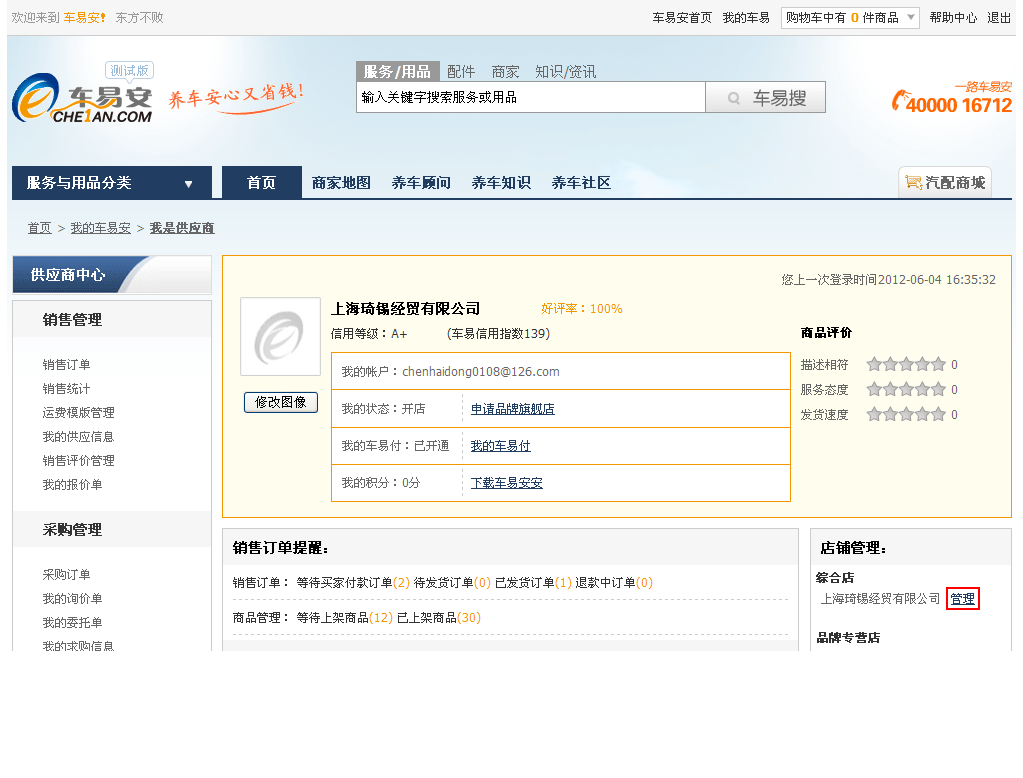Open 养车顾问 in the navigation bar

tap(421, 183)
